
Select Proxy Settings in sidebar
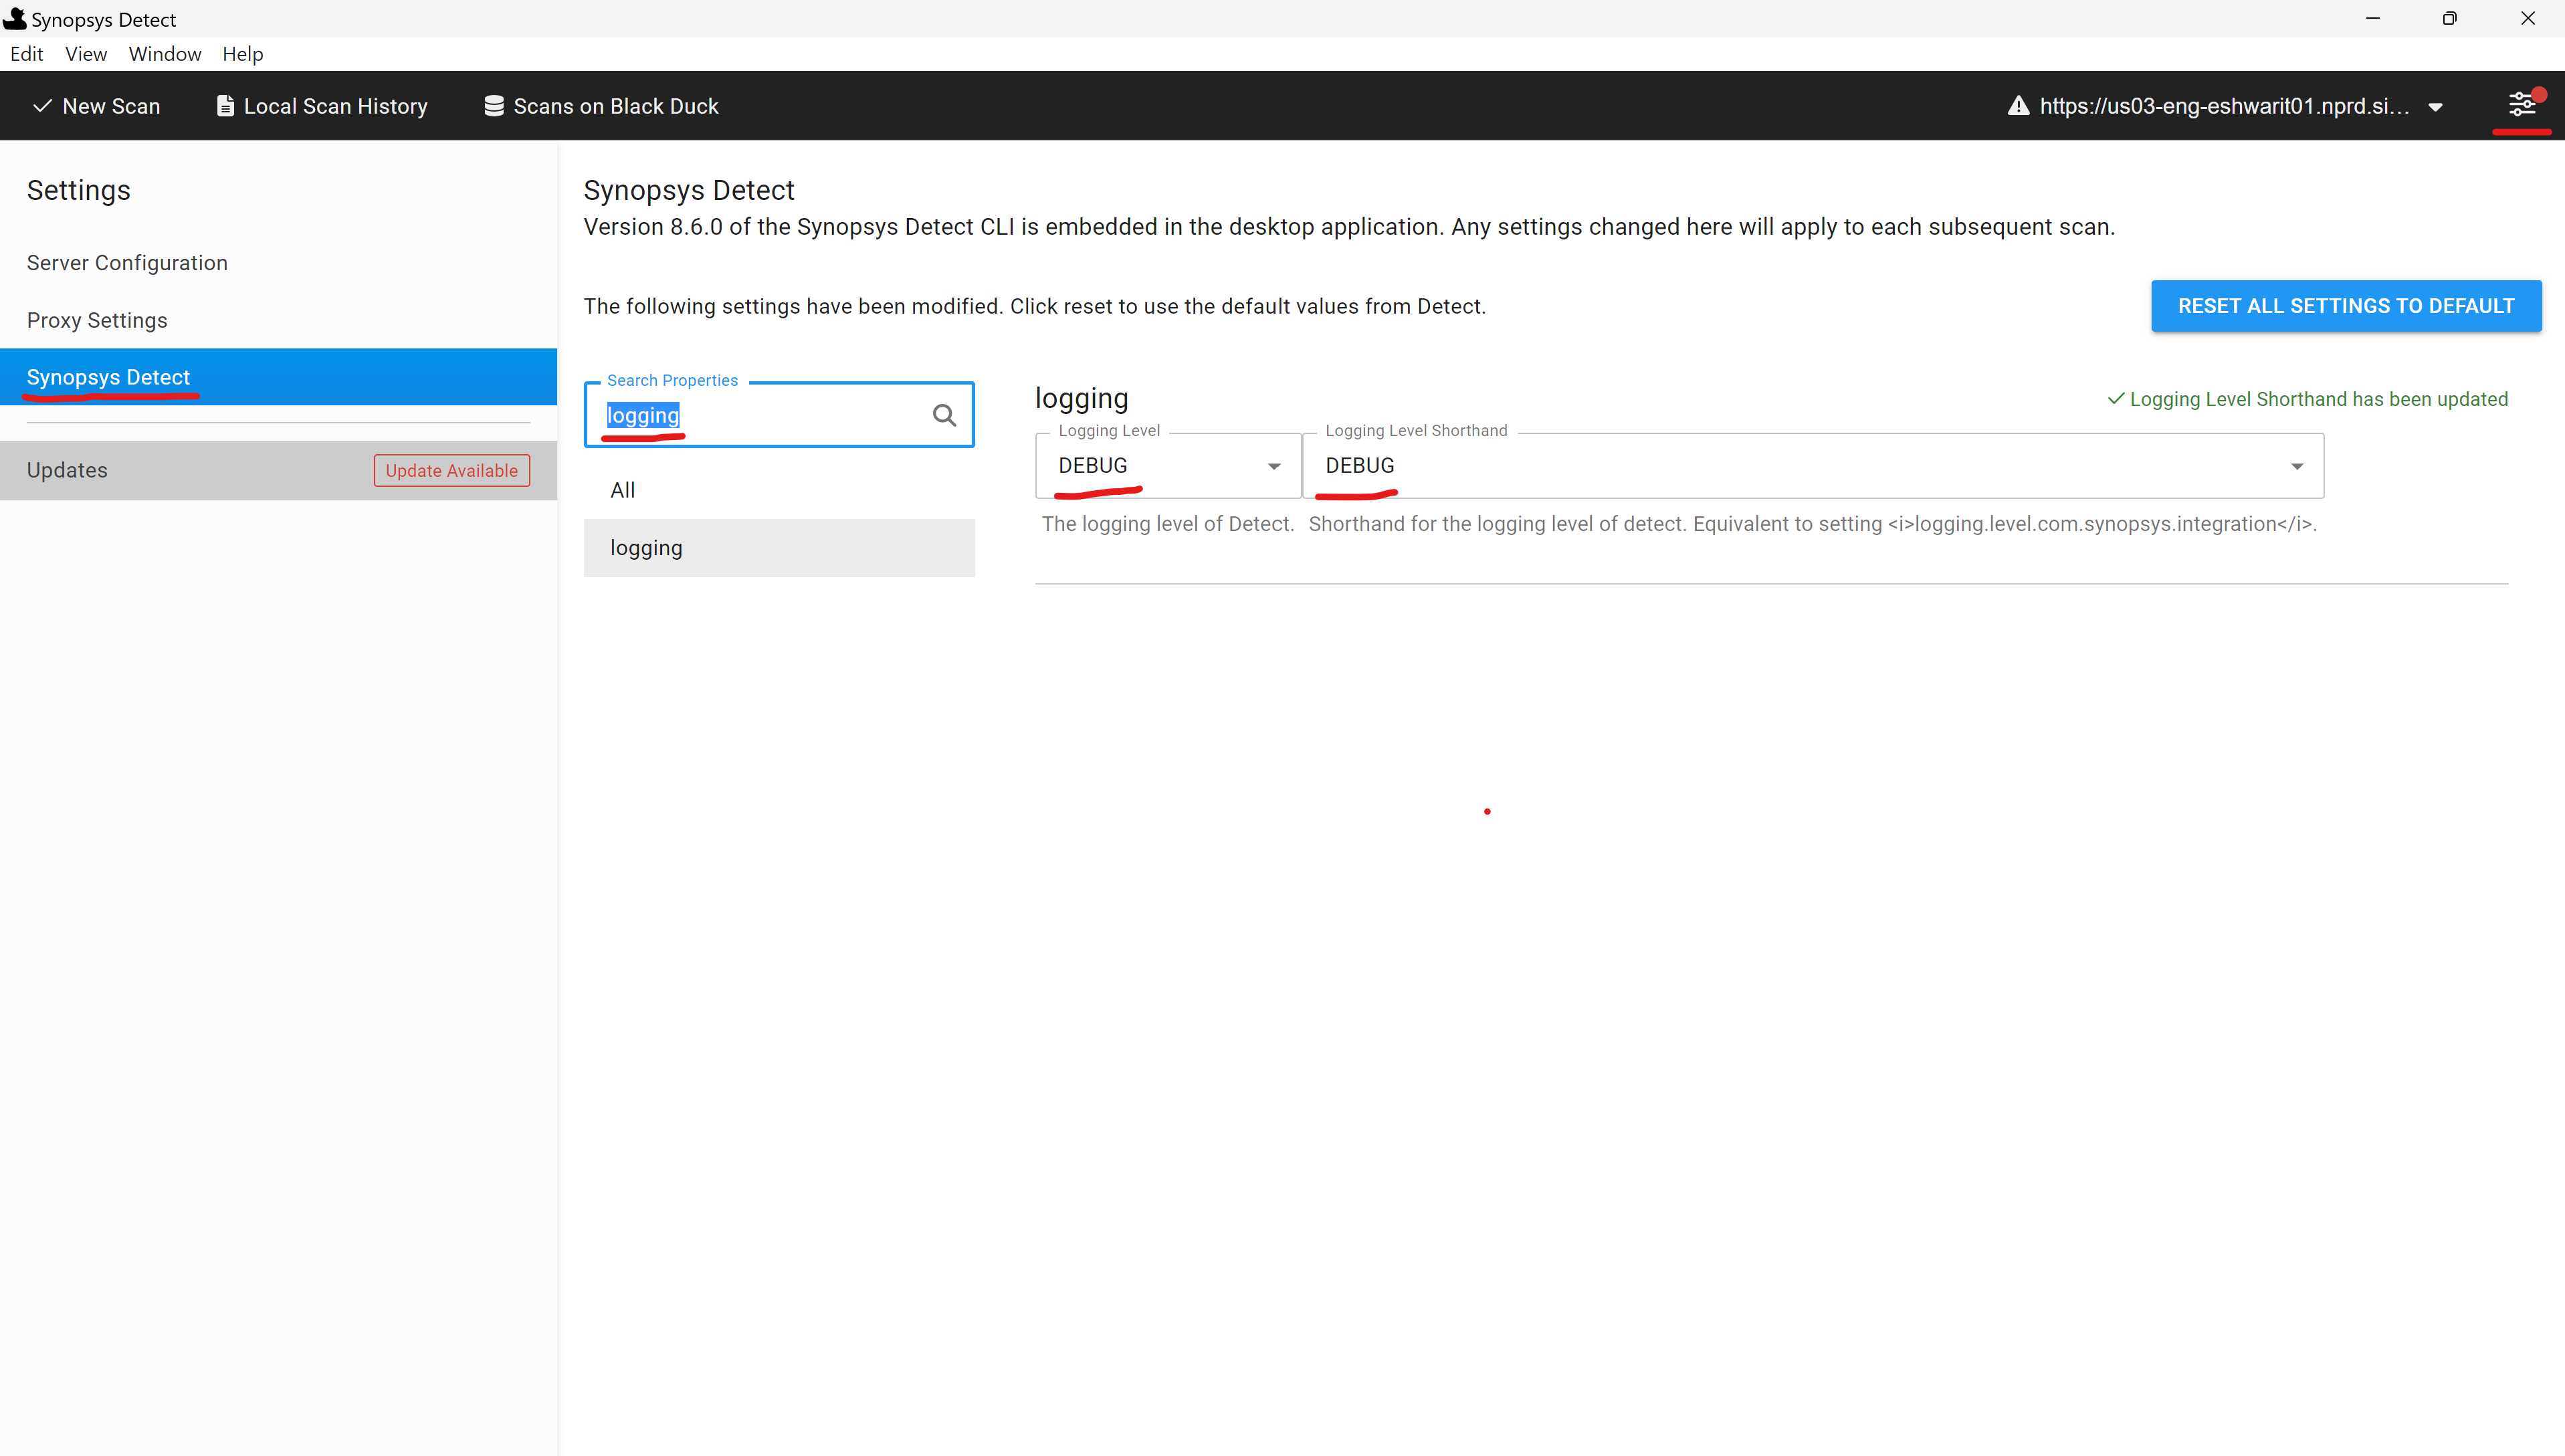(278, 320)
